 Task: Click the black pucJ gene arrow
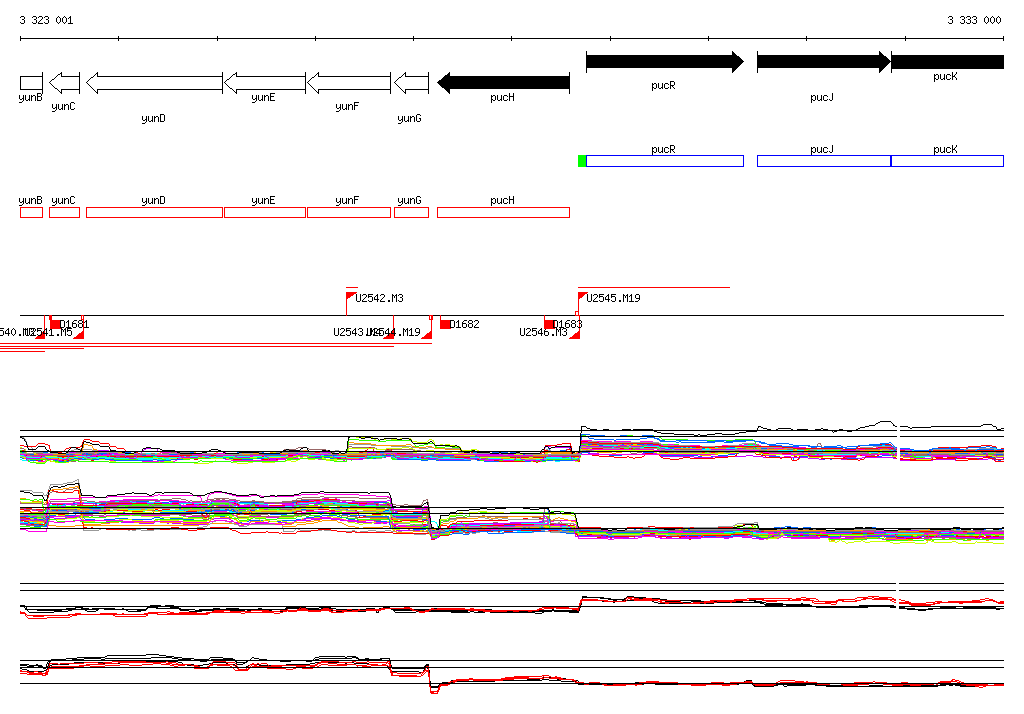point(824,62)
